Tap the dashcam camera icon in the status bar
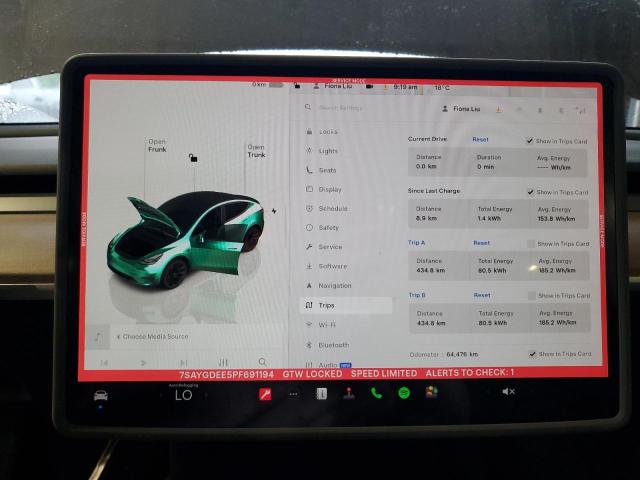Screen dimensions: 640x480 [369, 87]
